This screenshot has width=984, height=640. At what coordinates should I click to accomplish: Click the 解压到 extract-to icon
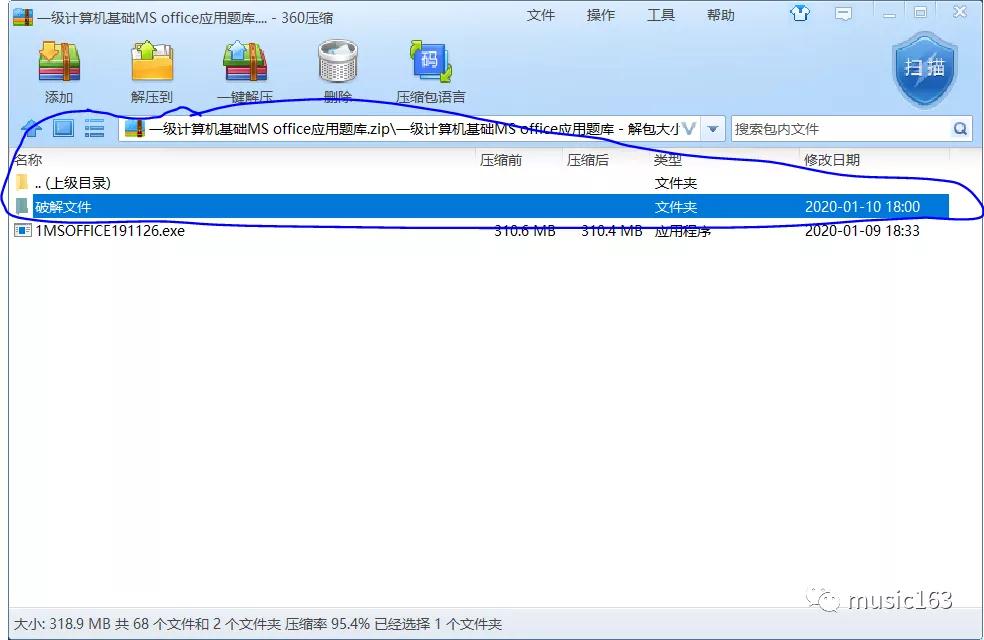pos(152,61)
